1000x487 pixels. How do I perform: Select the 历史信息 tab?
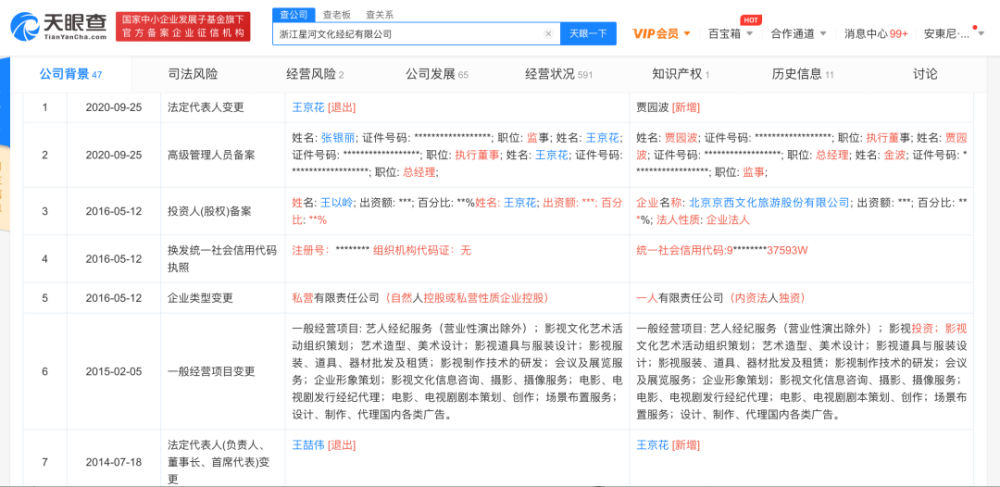click(803, 75)
